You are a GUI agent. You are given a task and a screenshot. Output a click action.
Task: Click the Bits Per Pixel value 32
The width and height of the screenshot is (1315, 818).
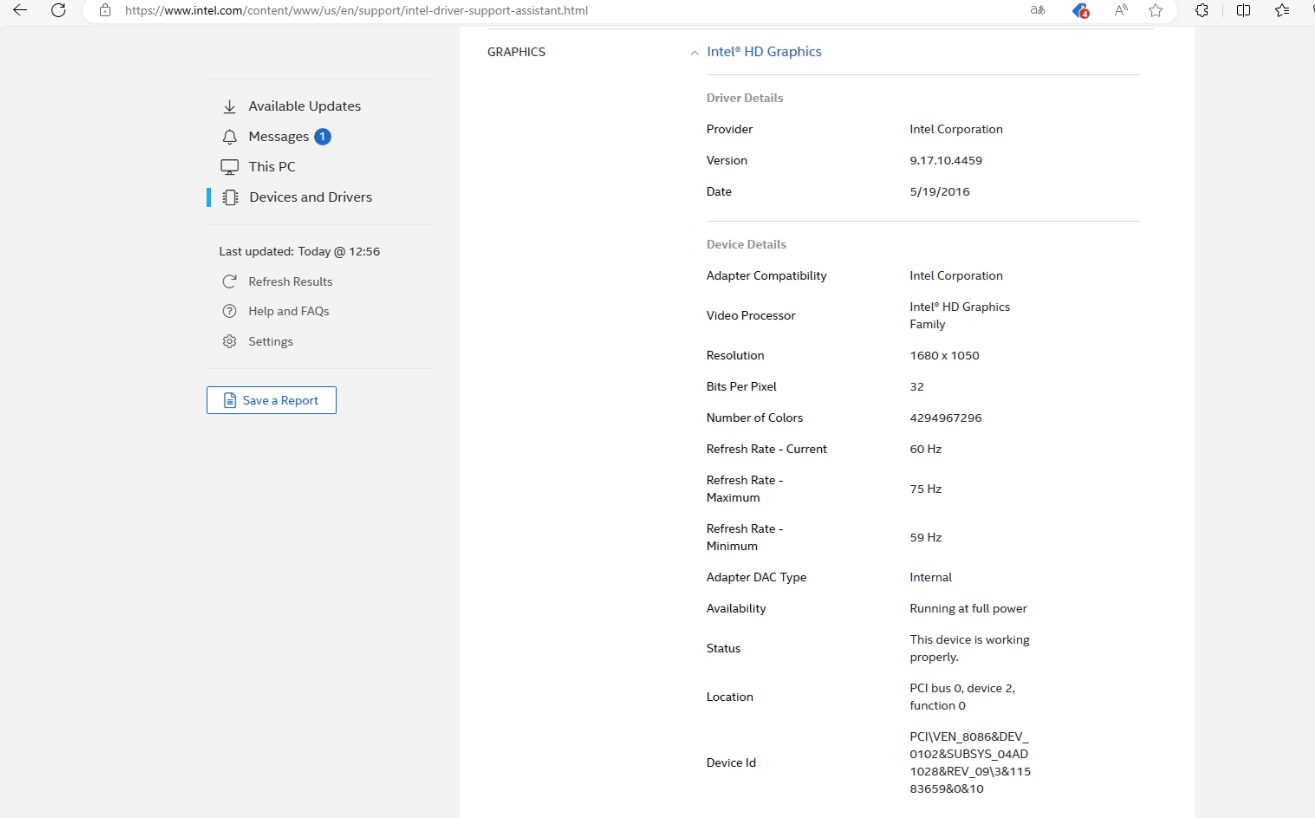[916, 386]
